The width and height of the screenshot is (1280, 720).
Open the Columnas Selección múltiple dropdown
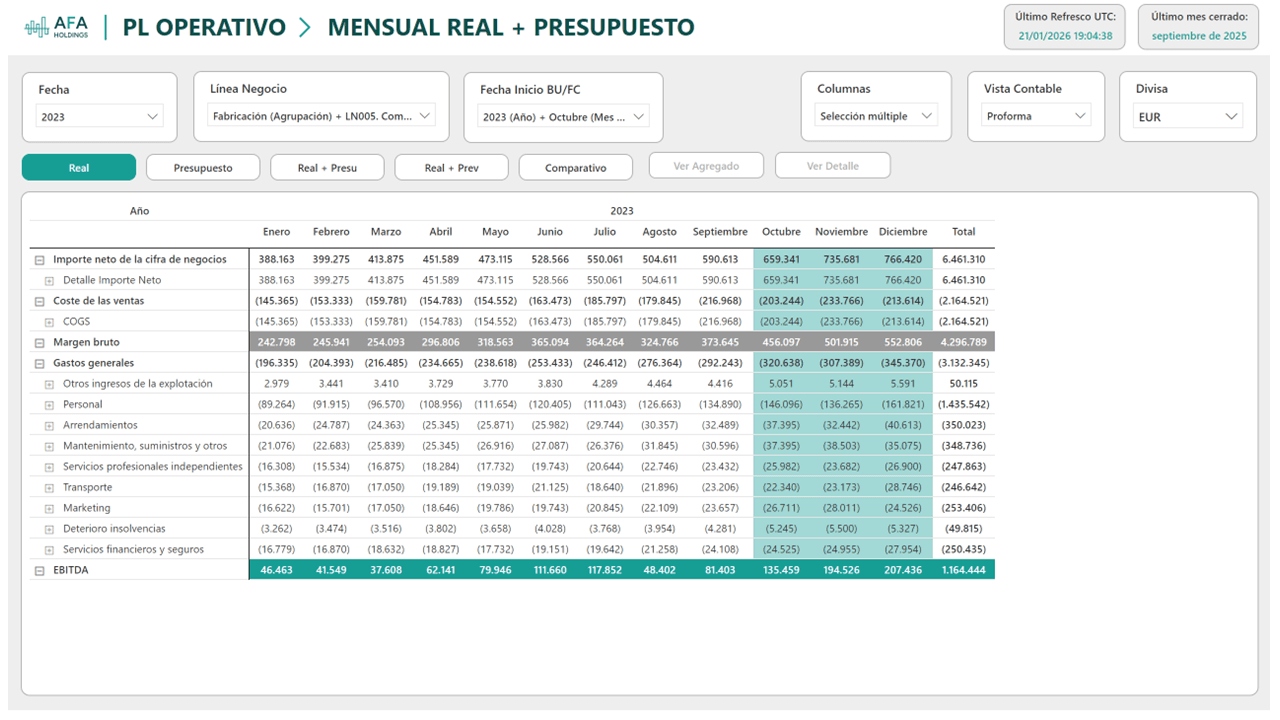(x=876, y=116)
